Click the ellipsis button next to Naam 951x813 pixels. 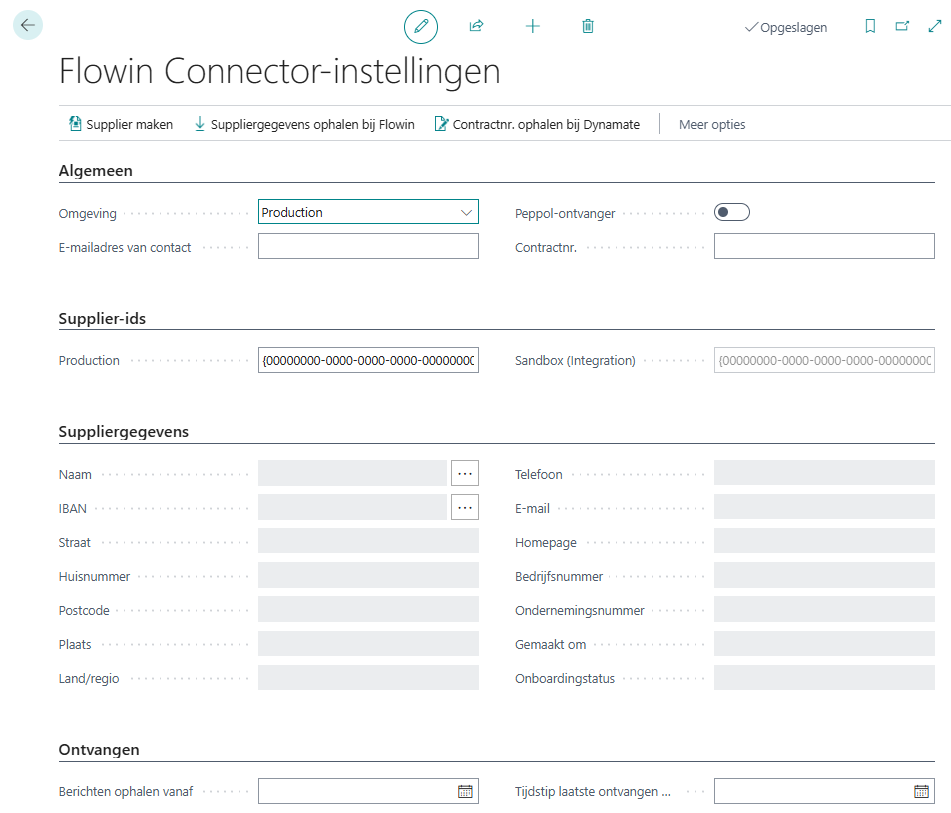pyautogui.click(x=464, y=473)
